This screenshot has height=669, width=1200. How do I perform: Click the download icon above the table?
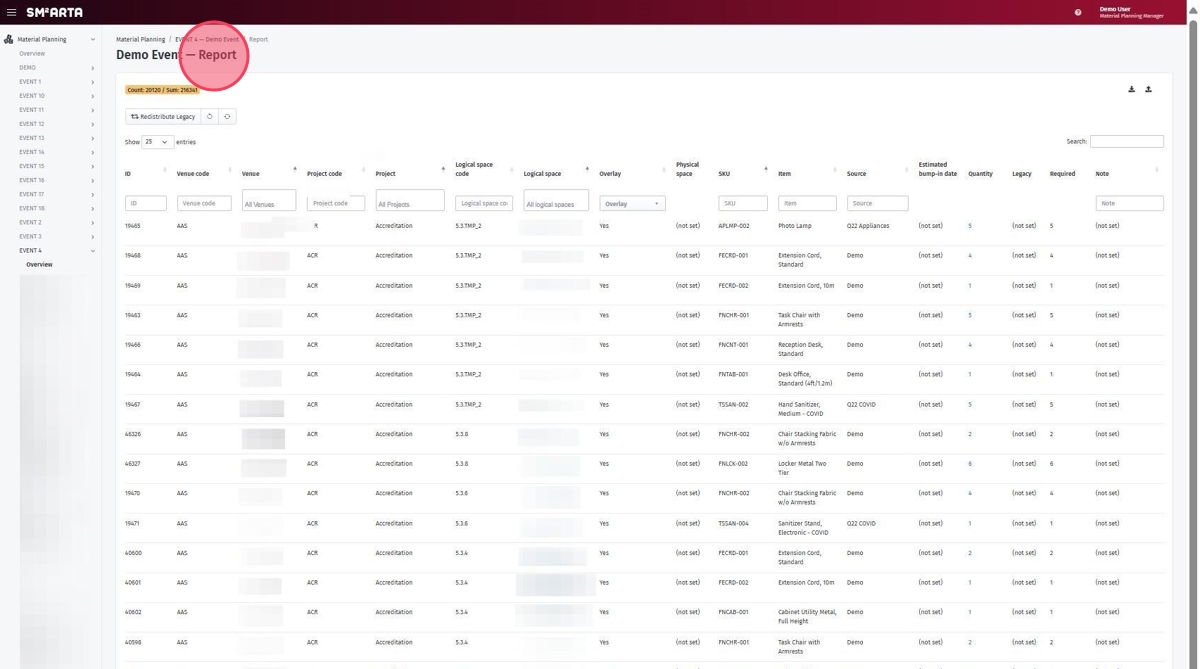tap(1131, 89)
